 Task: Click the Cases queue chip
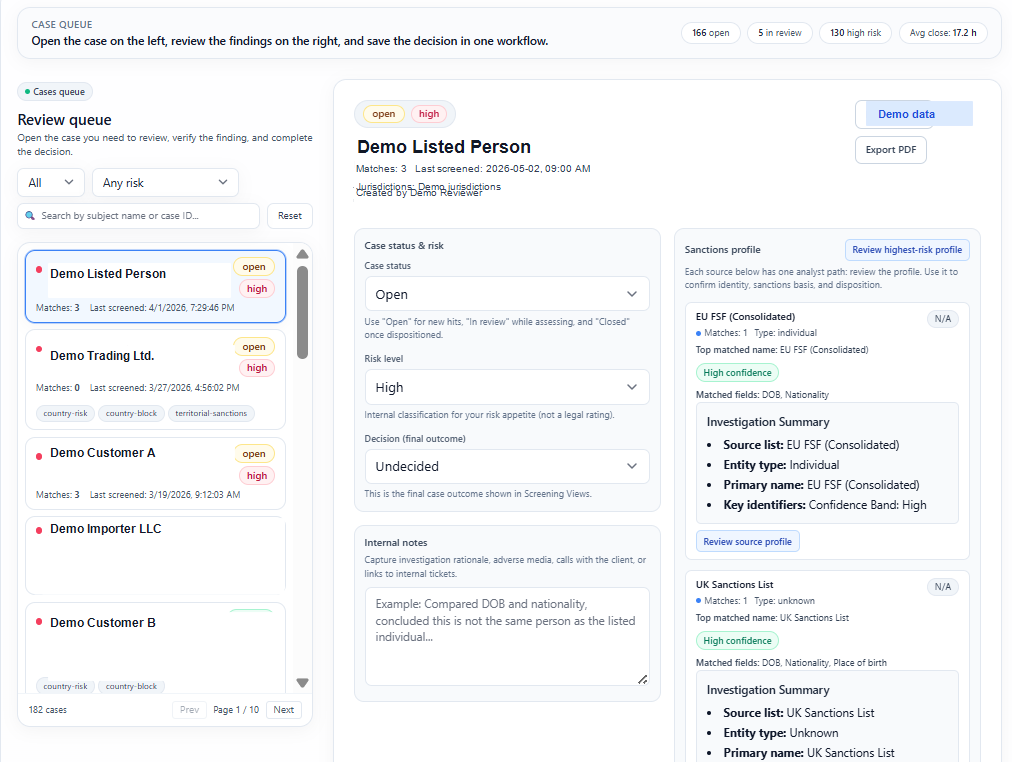pos(55,92)
